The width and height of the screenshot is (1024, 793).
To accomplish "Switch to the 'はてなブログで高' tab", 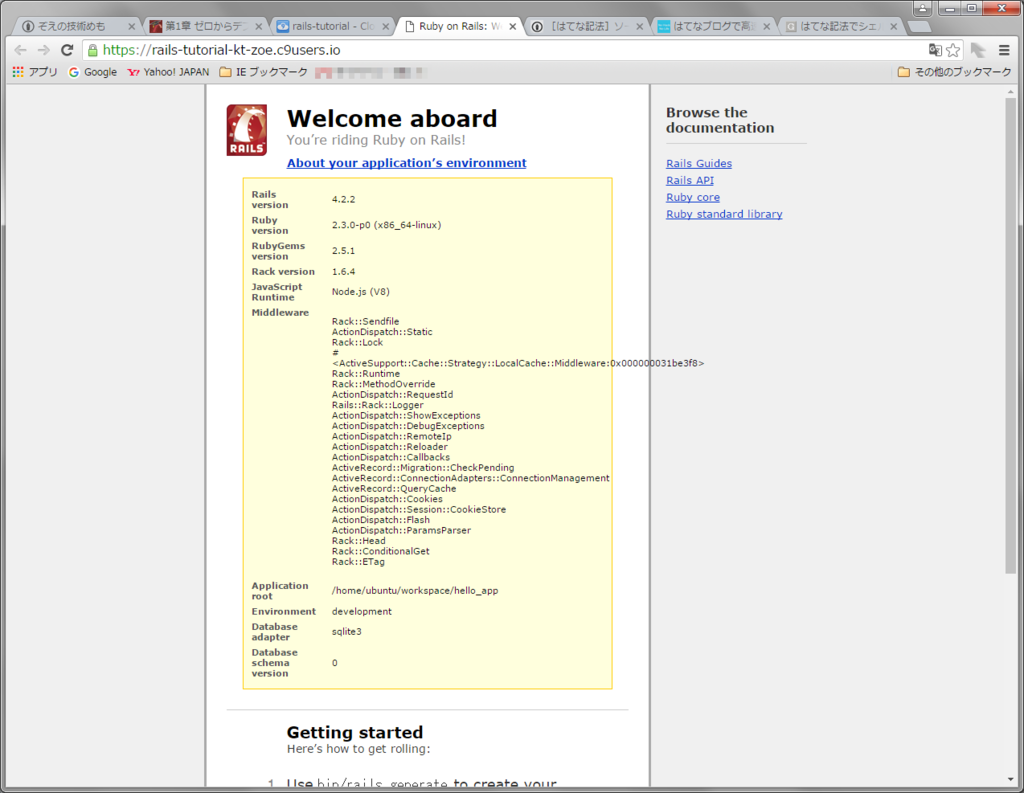I will click(711, 27).
